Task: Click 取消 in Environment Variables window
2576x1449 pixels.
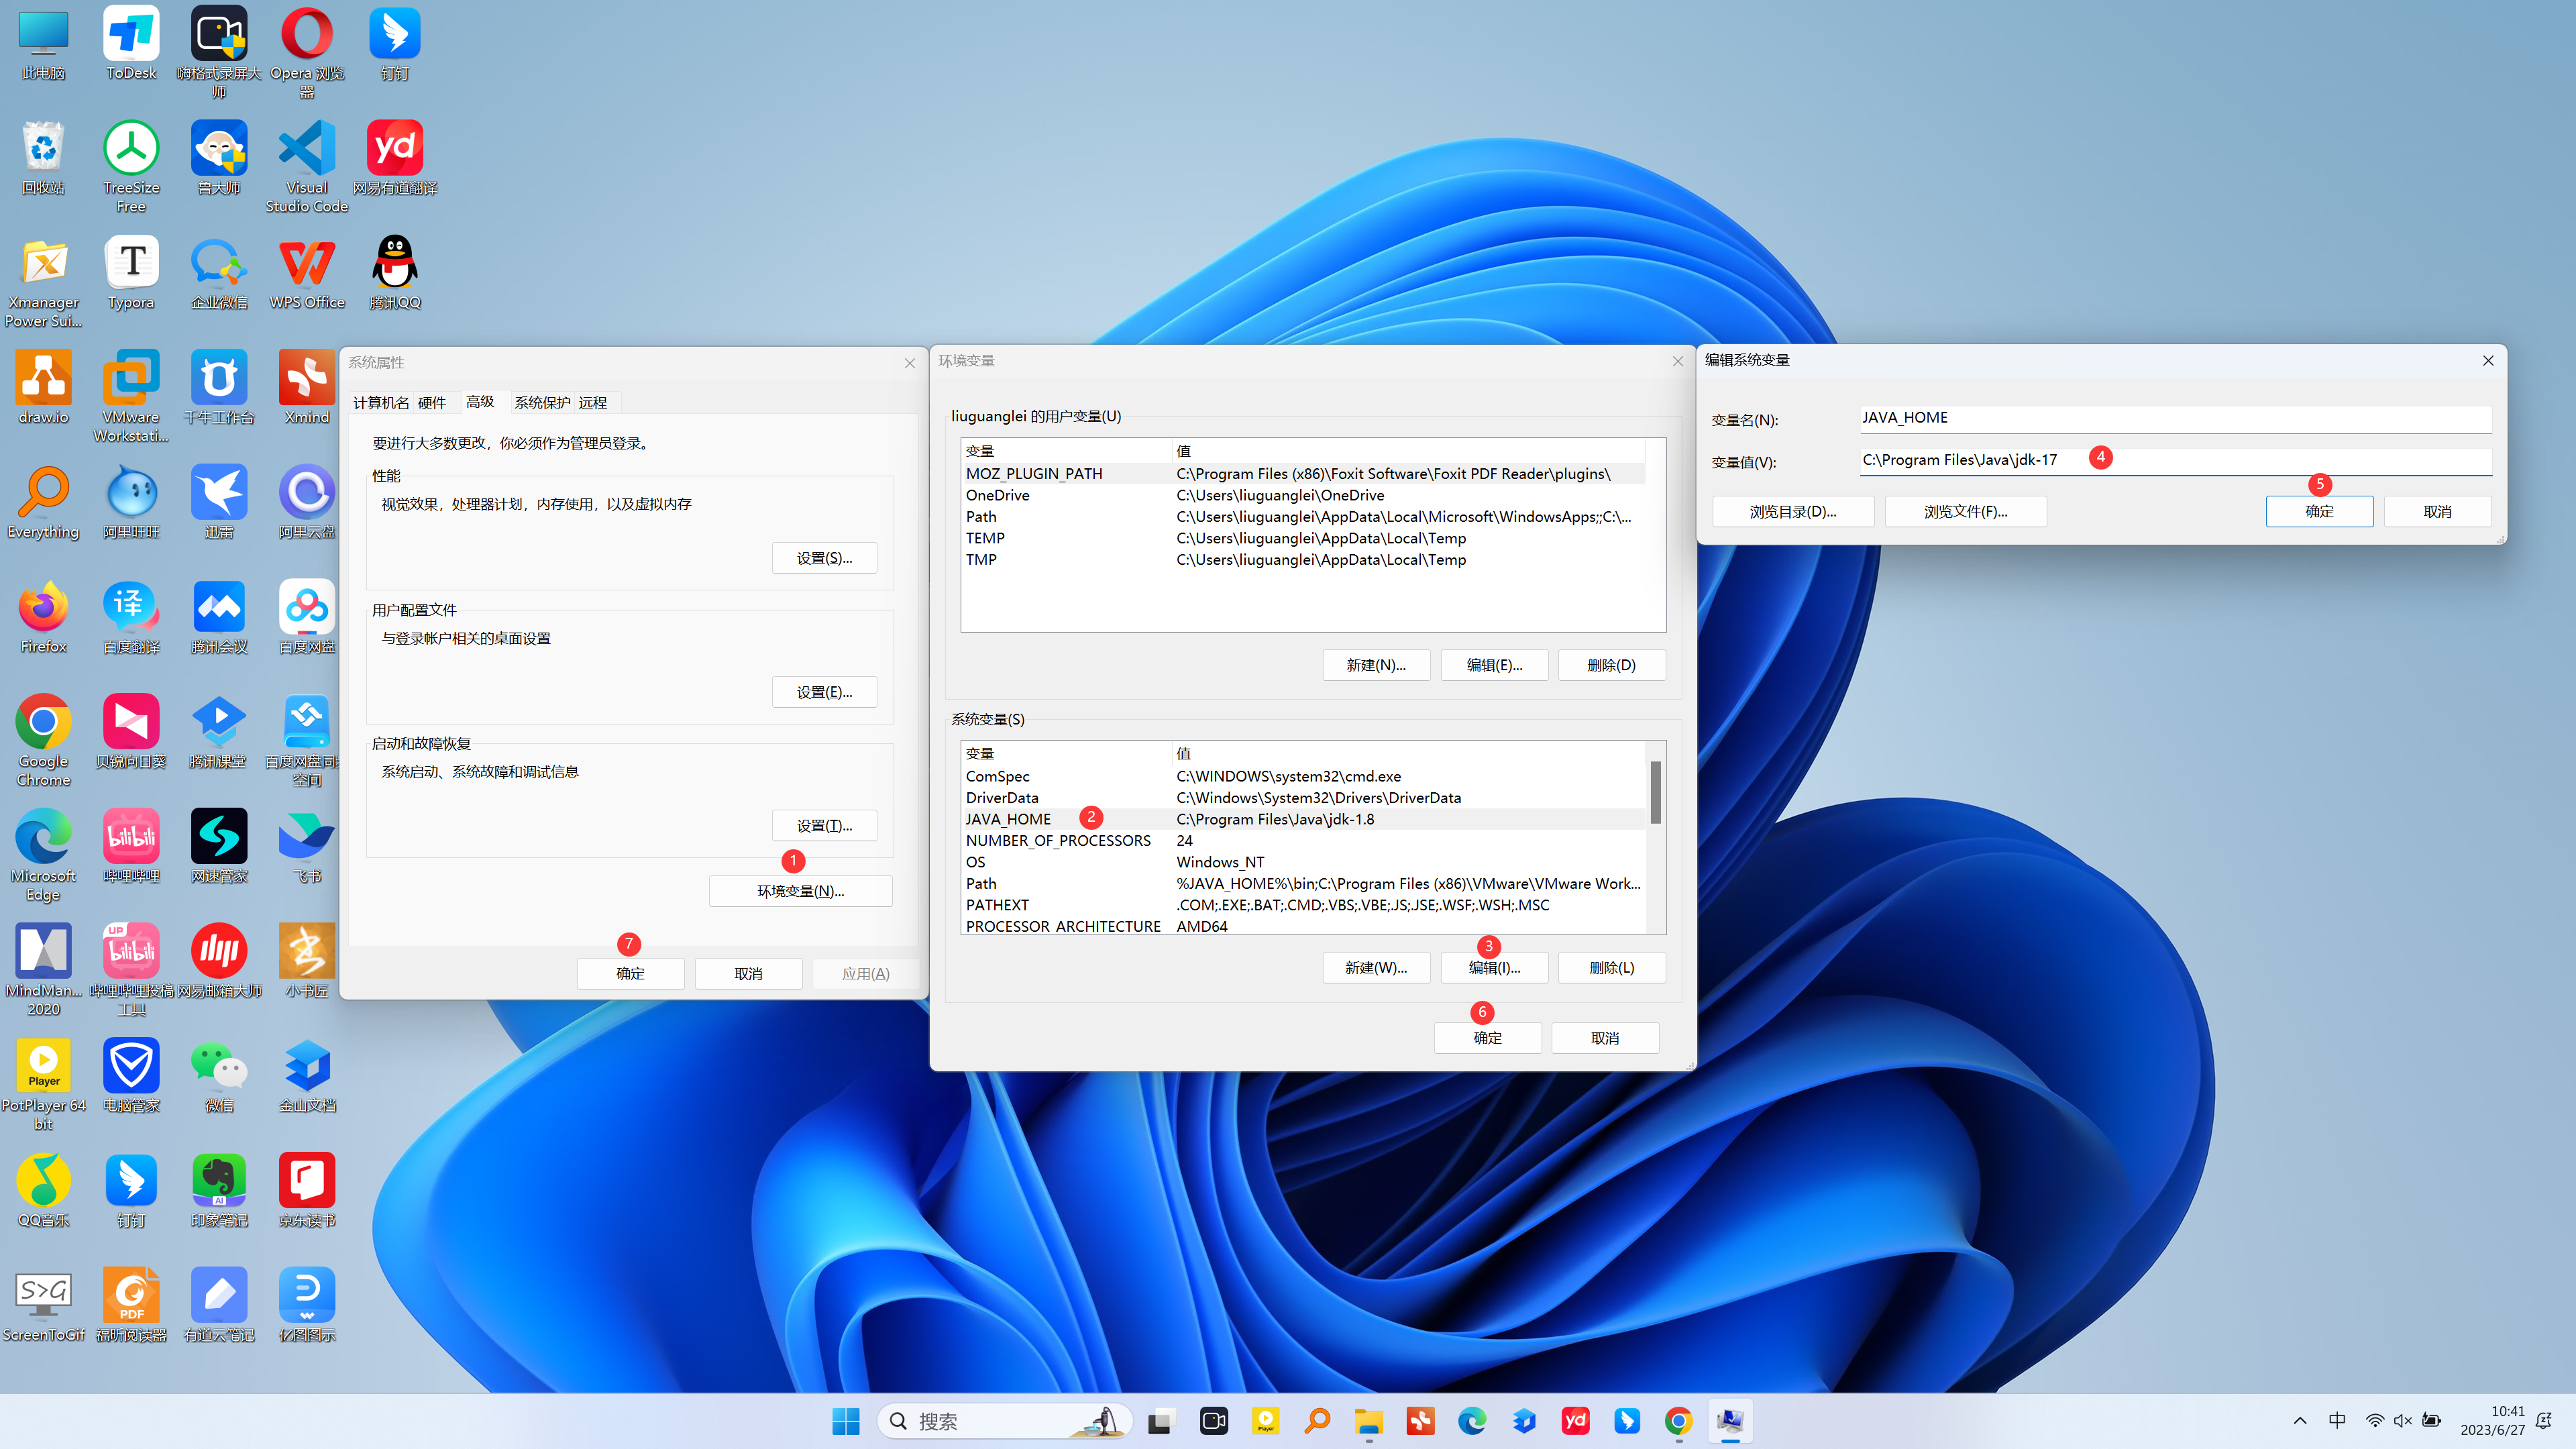Action: 1605,1038
